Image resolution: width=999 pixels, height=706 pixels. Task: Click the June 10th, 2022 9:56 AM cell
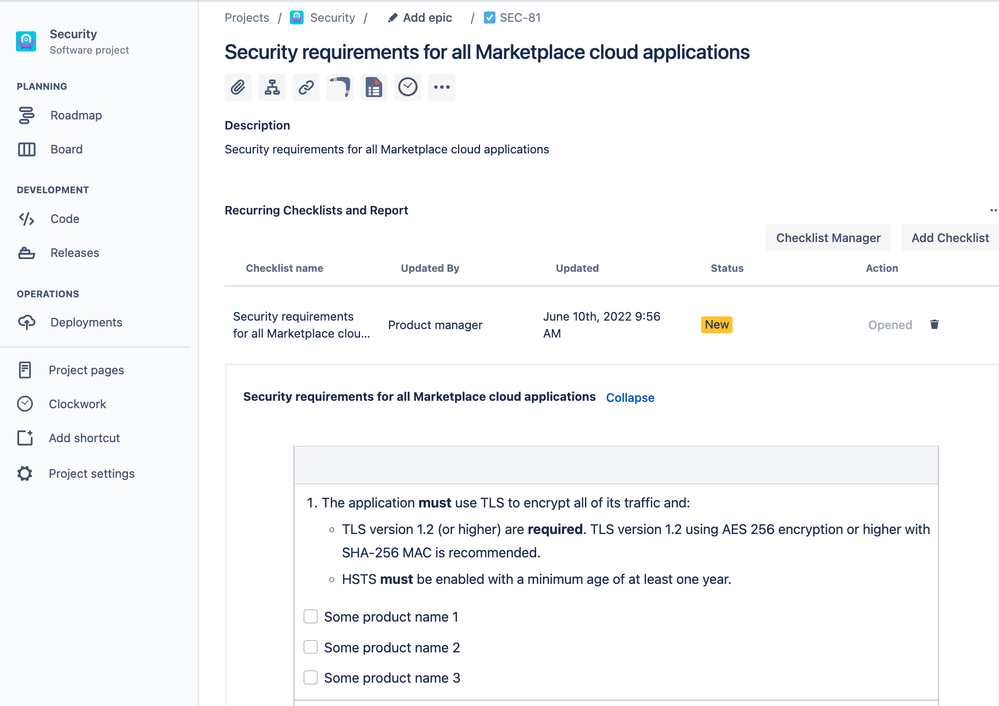601,325
